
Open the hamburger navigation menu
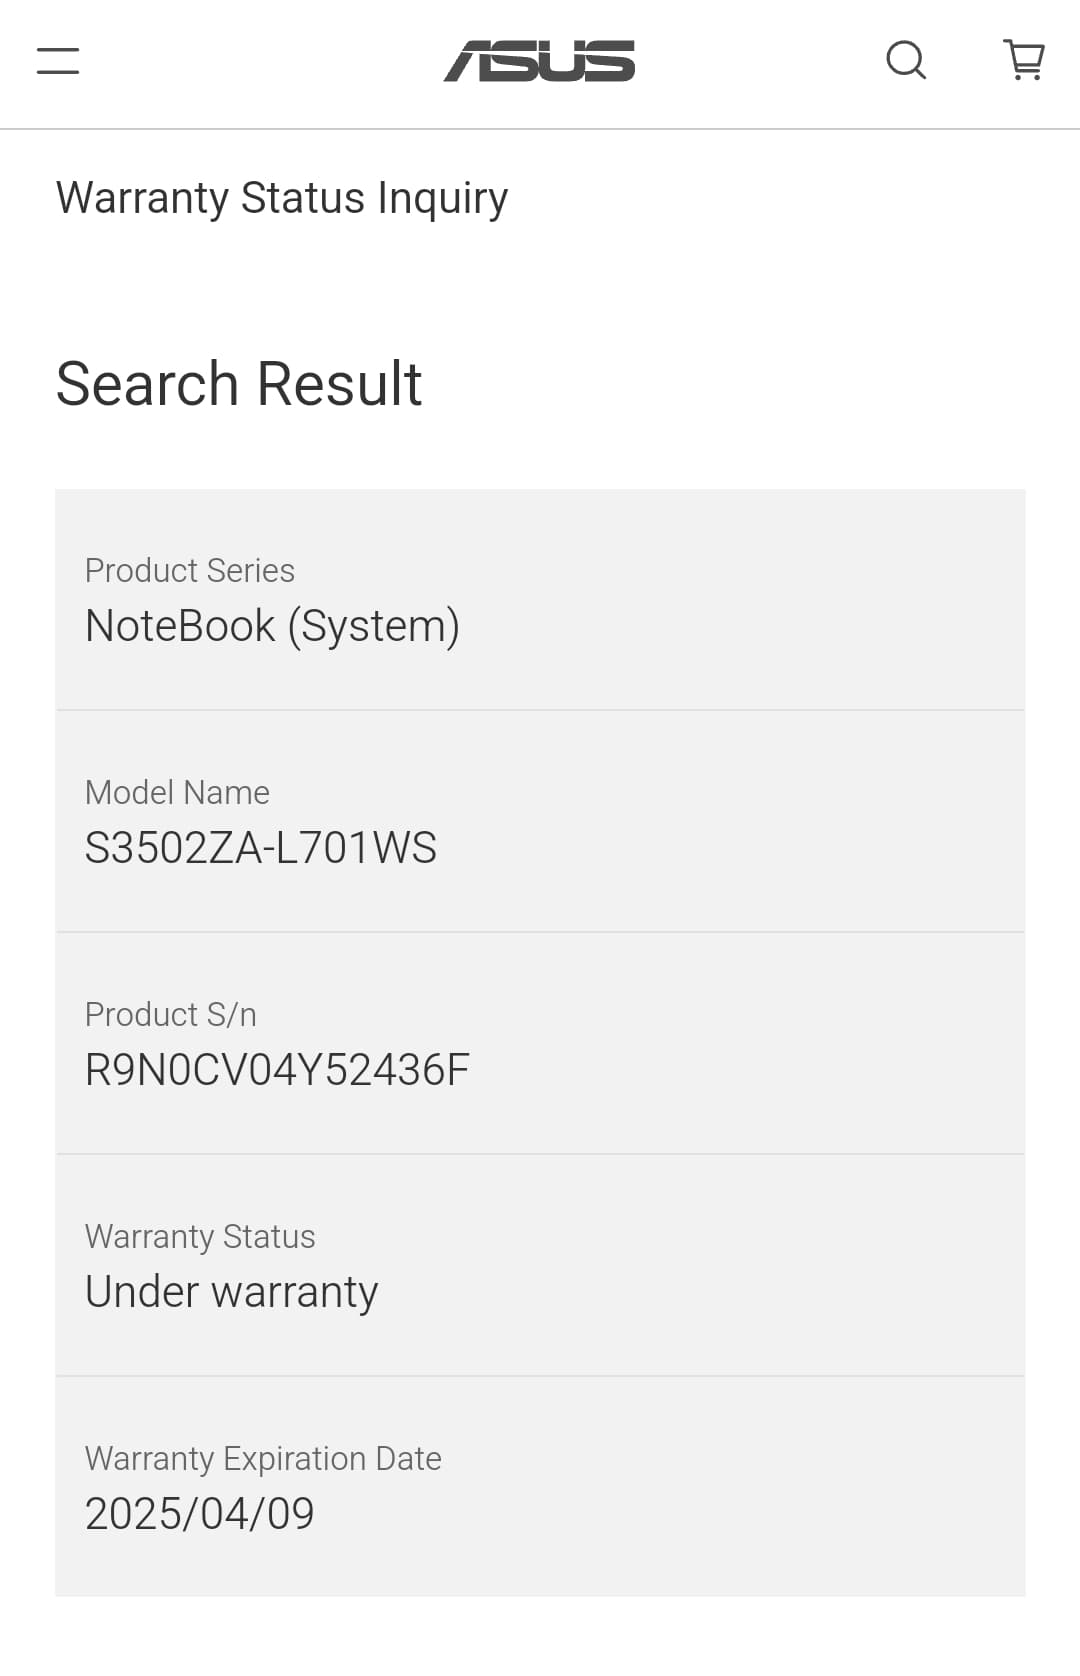pos(58,61)
